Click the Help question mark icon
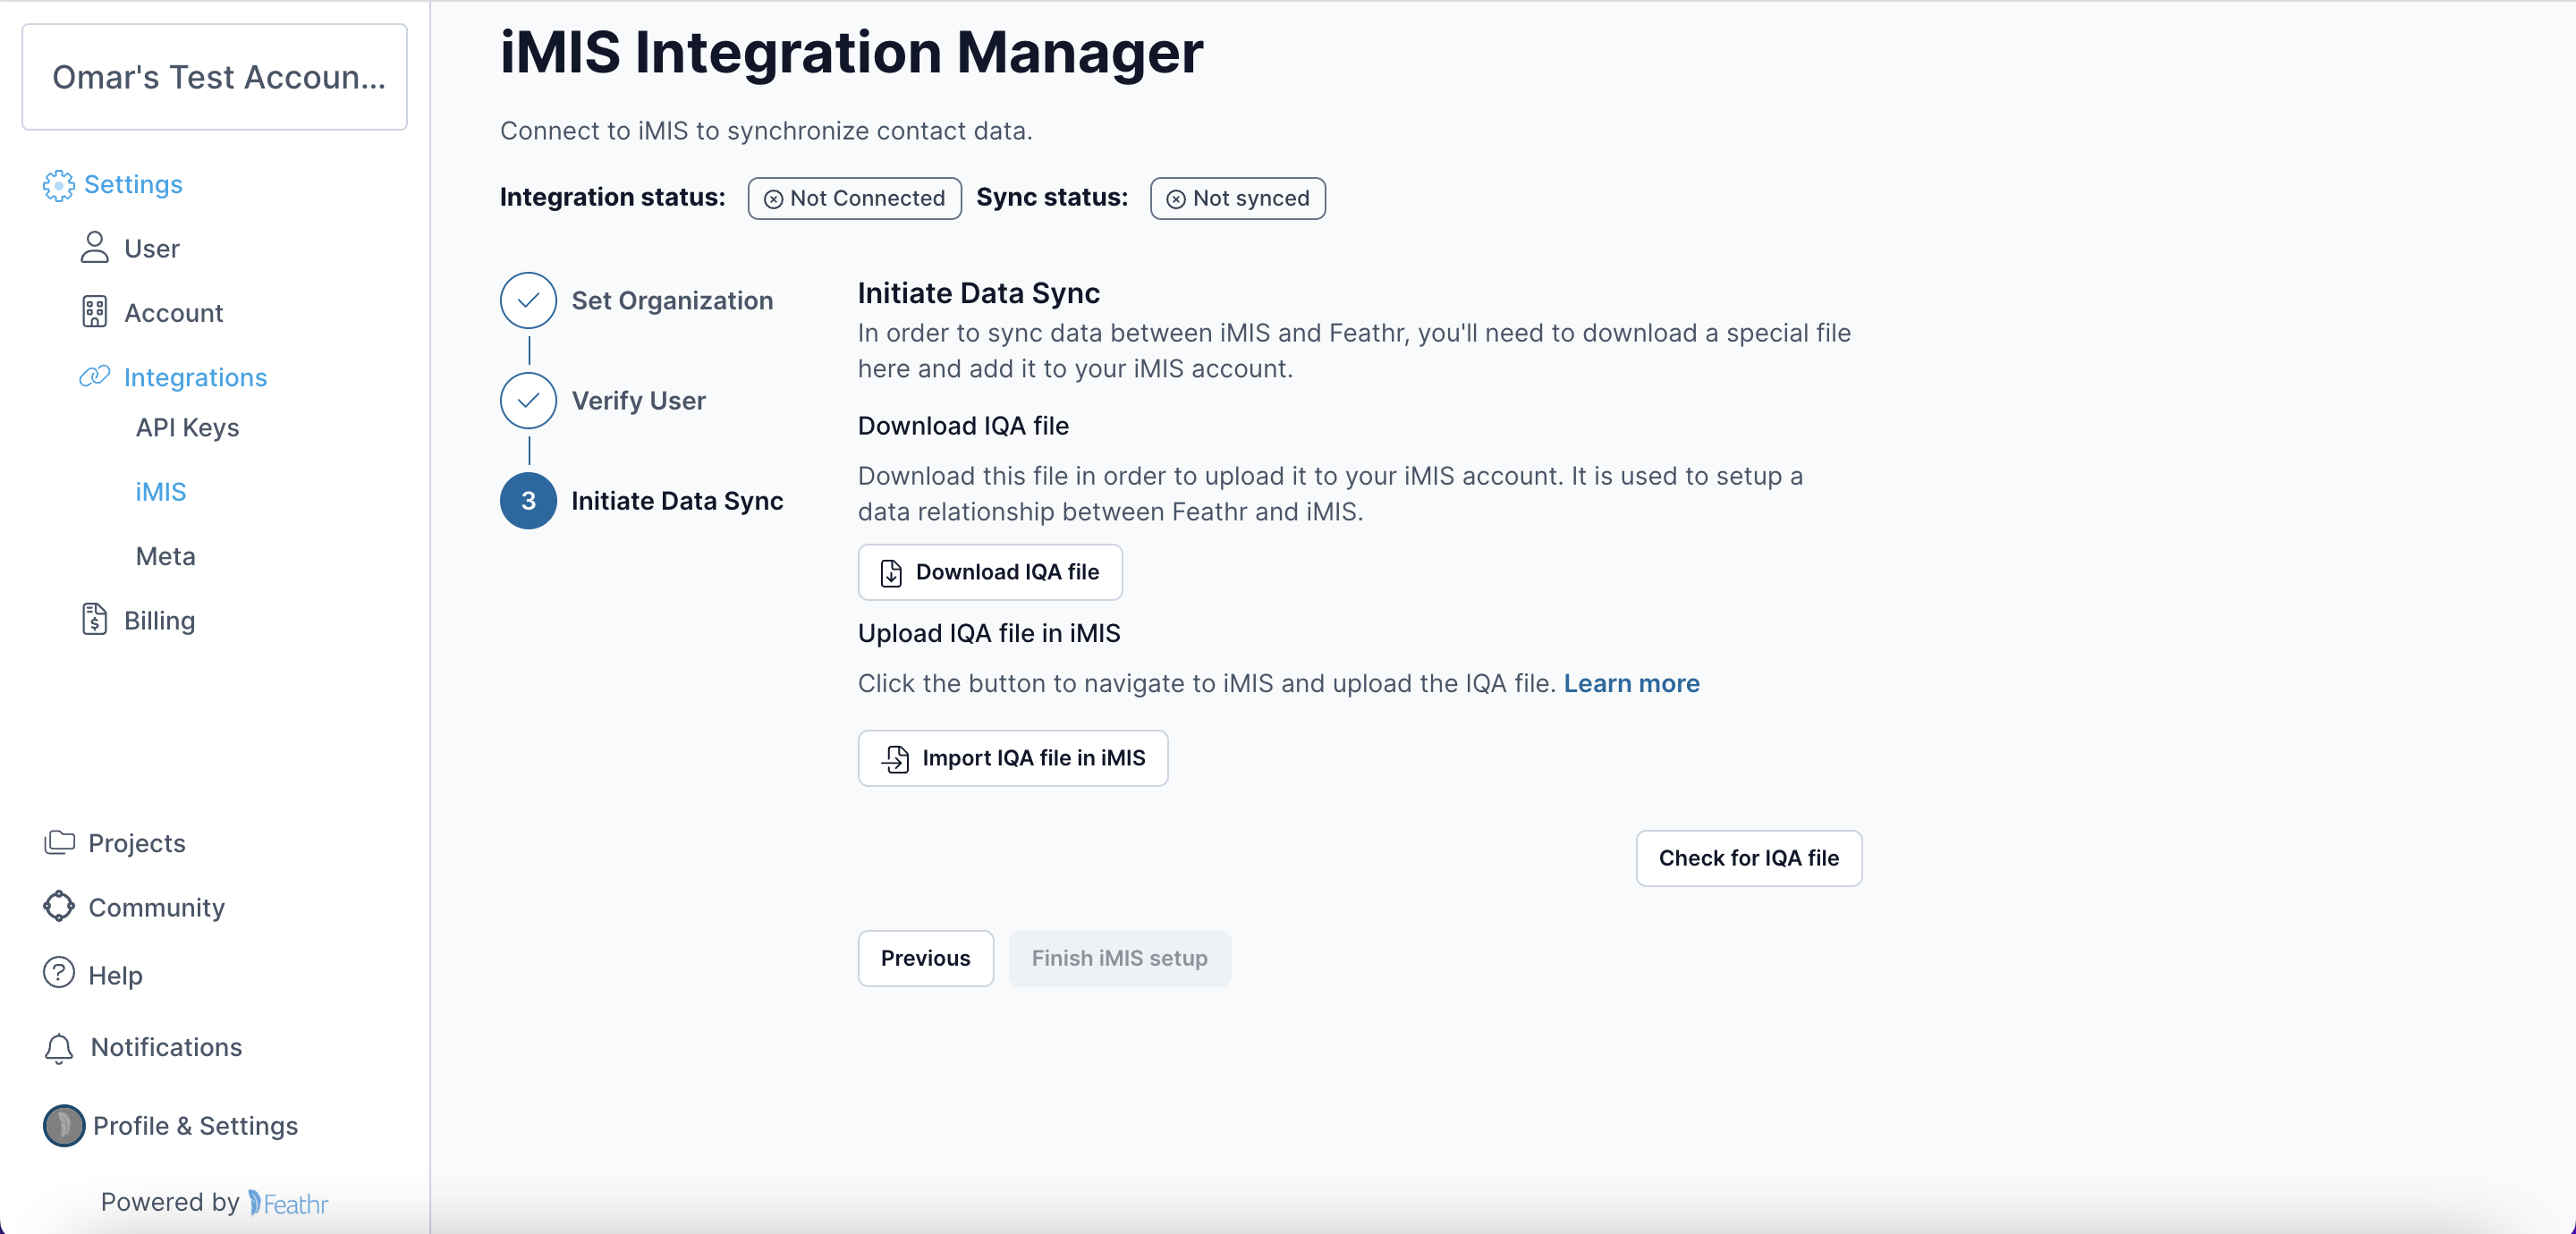The width and height of the screenshot is (2576, 1234). point(58,975)
